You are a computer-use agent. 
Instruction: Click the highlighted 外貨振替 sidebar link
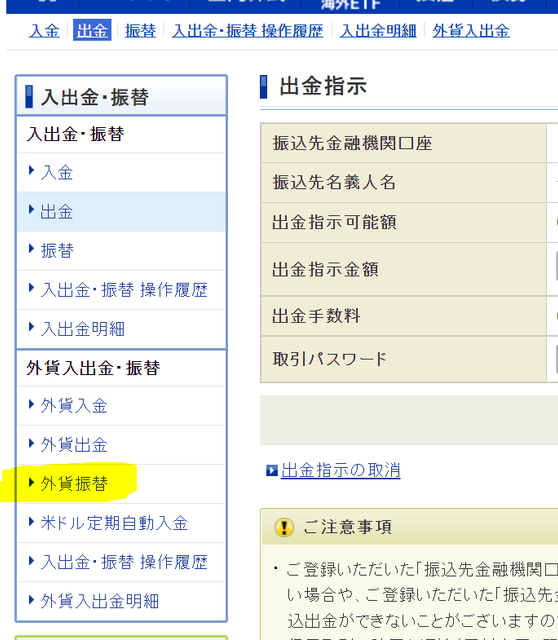coord(74,484)
